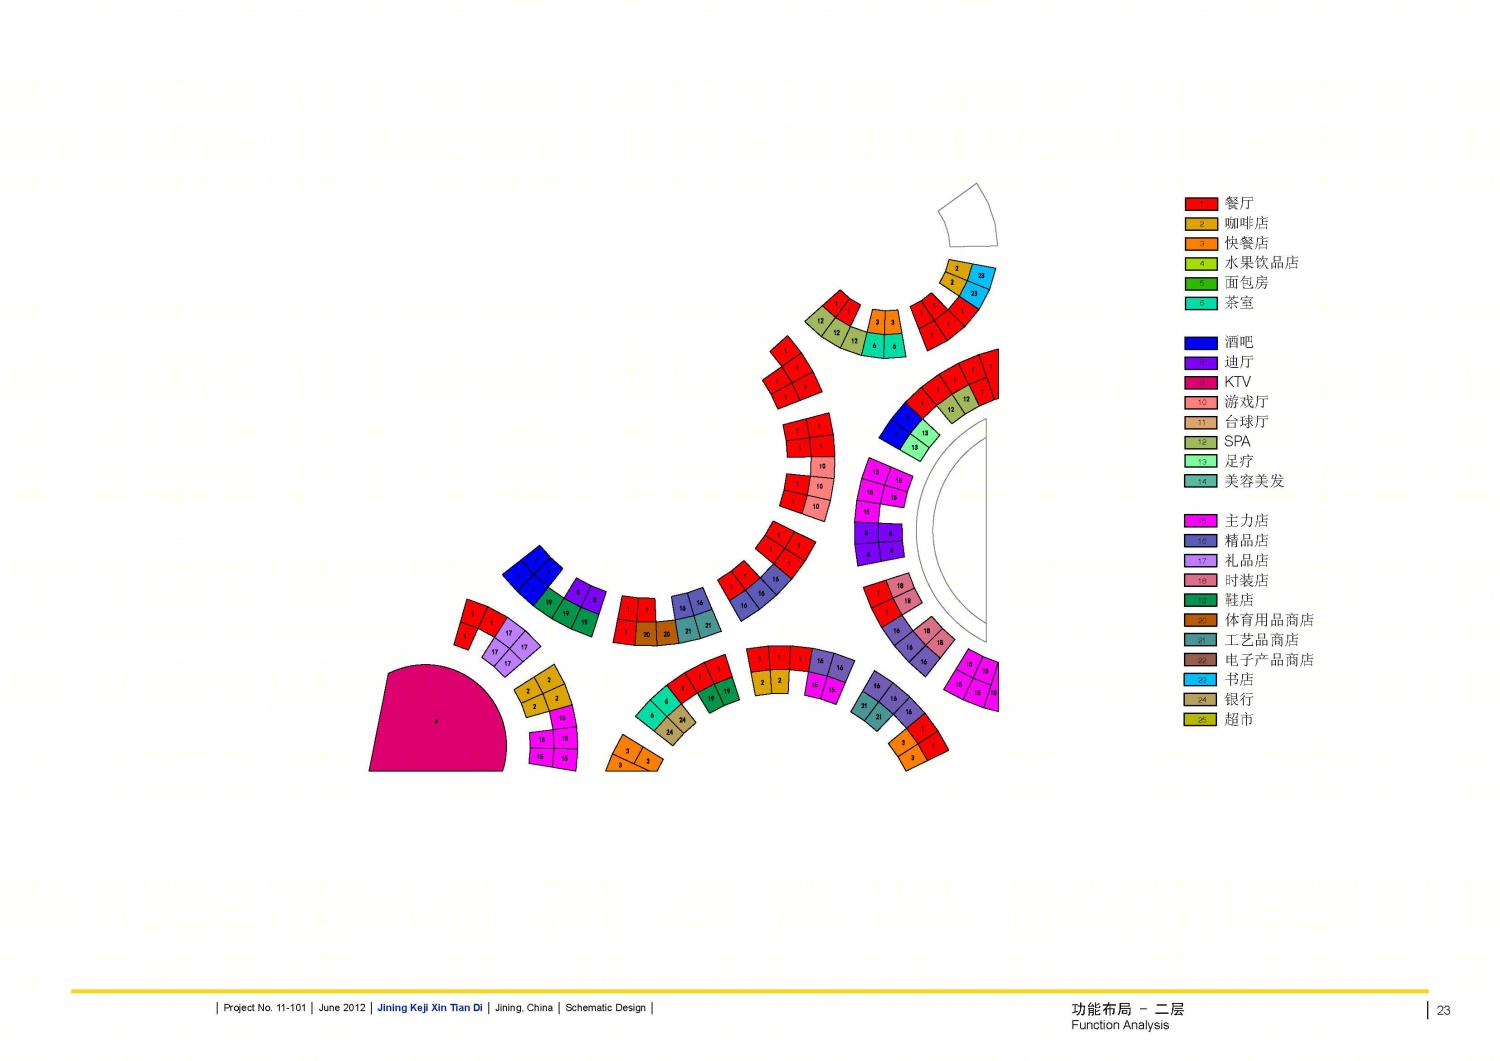
Task: Select the '咖啡店' legend label
Action: (1246, 223)
